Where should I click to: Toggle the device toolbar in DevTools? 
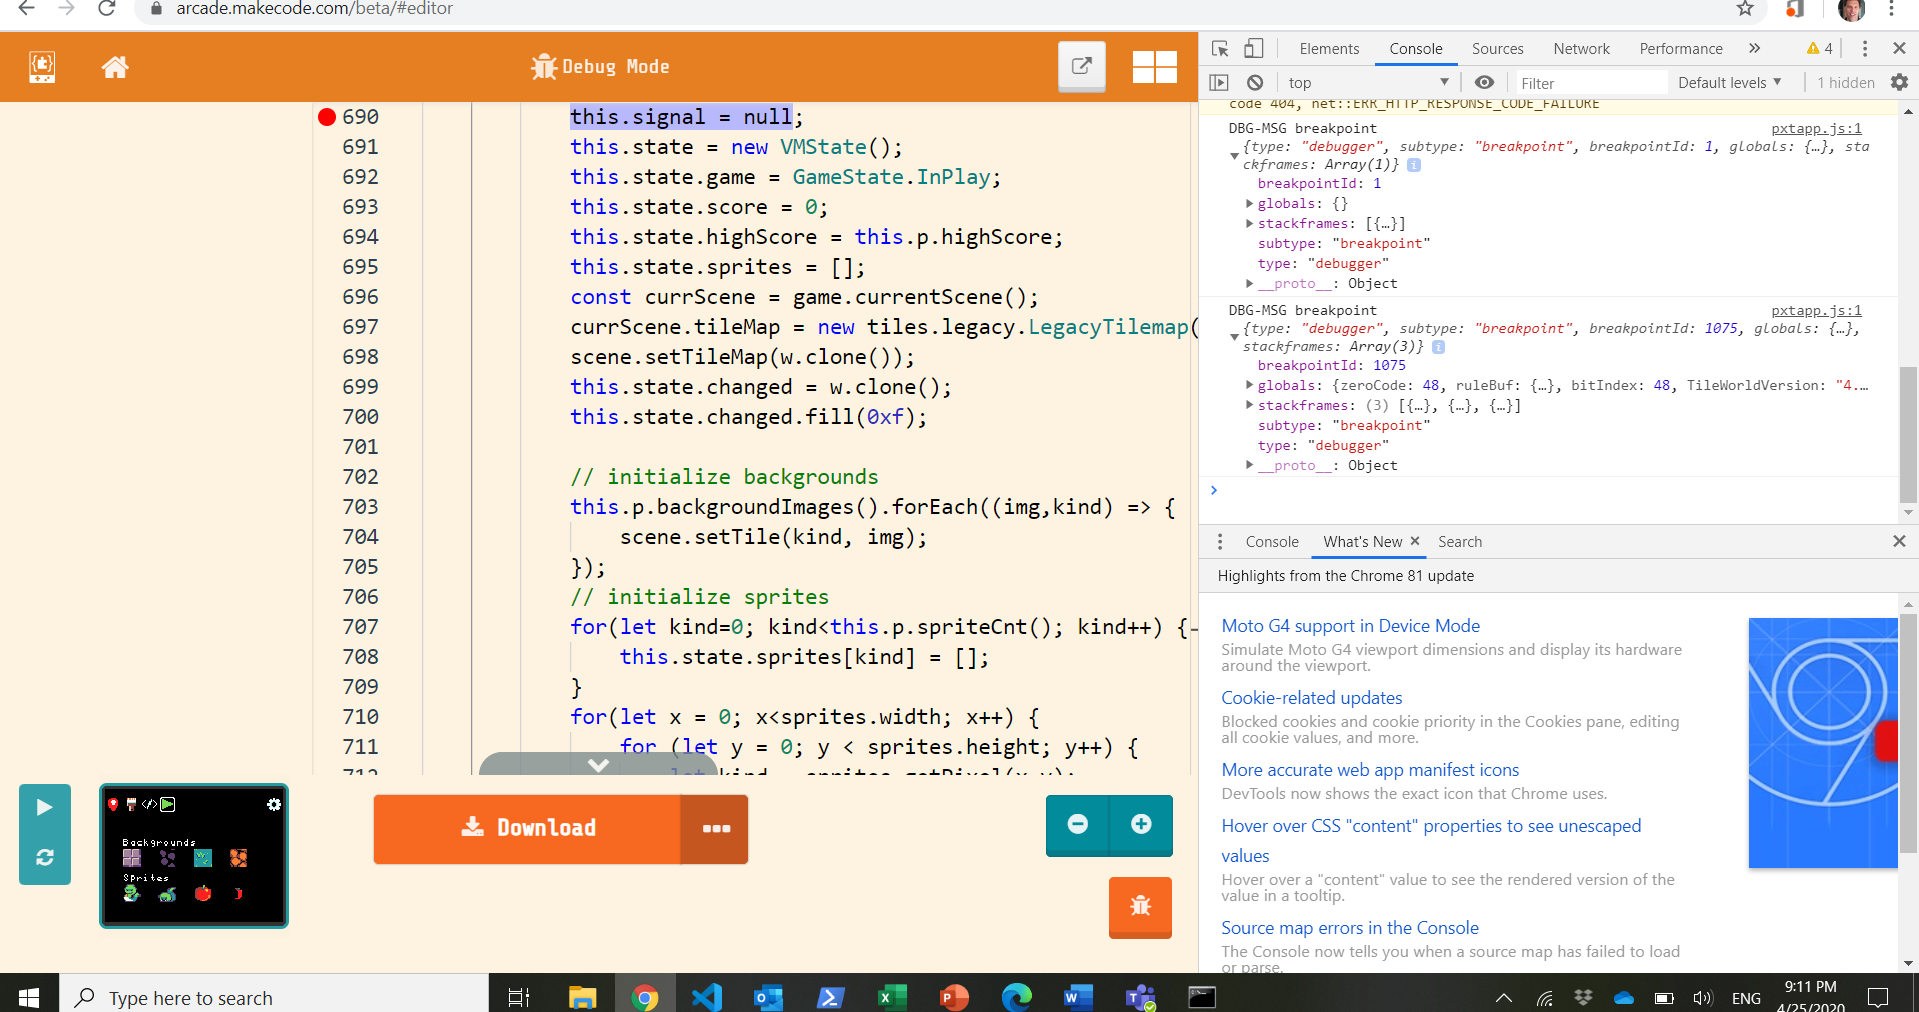pyautogui.click(x=1253, y=48)
